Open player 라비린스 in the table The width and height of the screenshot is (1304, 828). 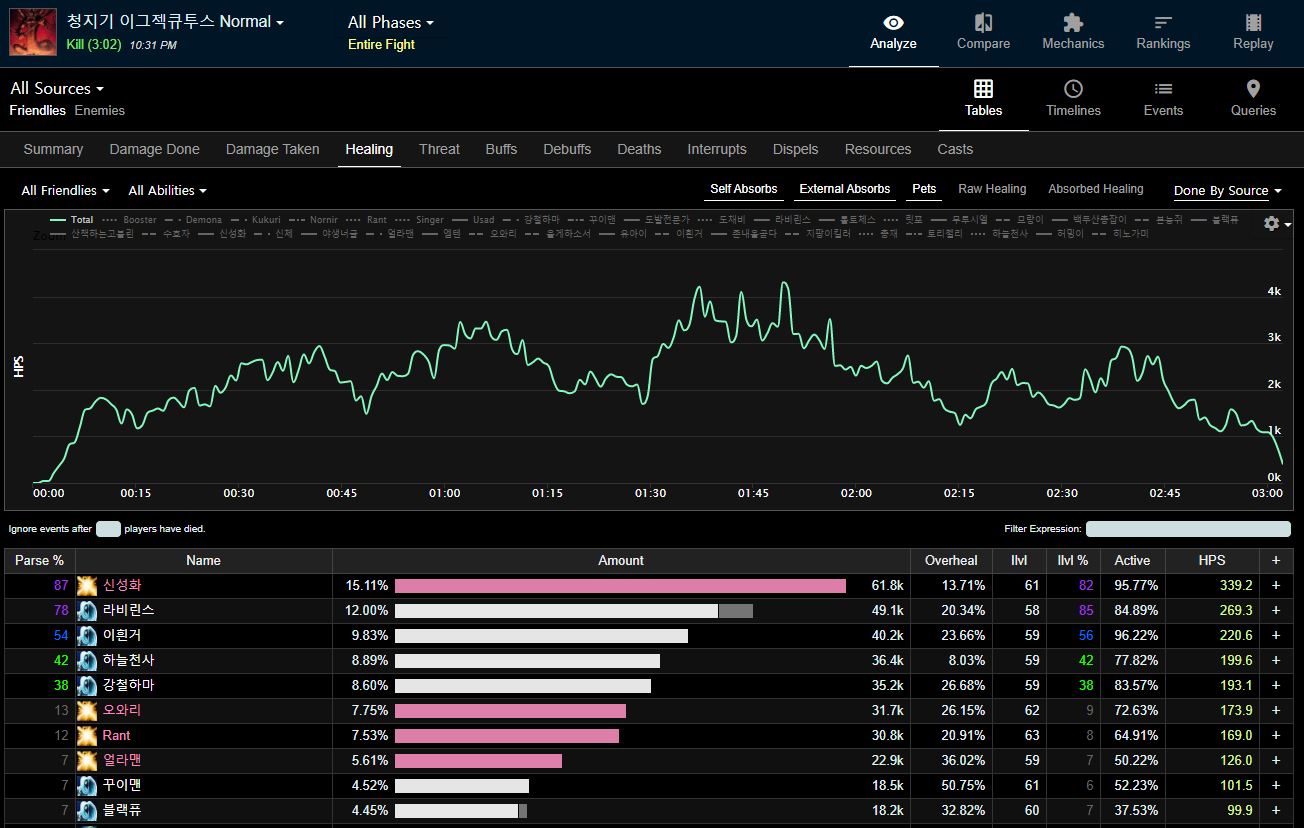pos(129,610)
